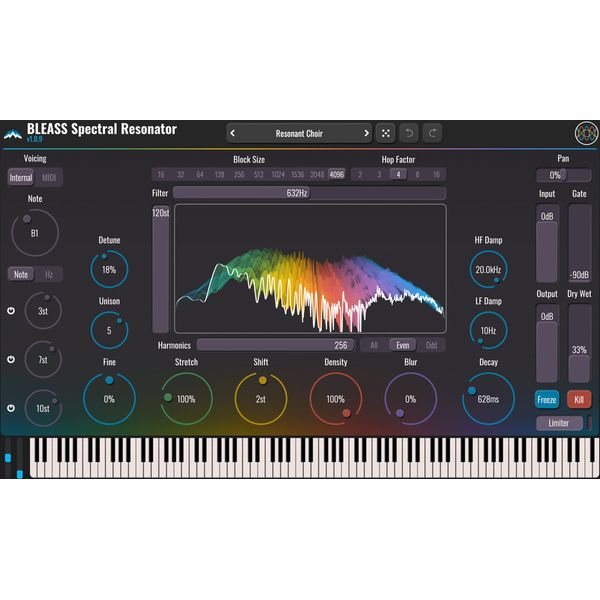Select previous preset arrow
Screen dimensions: 600x600
point(232,133)
